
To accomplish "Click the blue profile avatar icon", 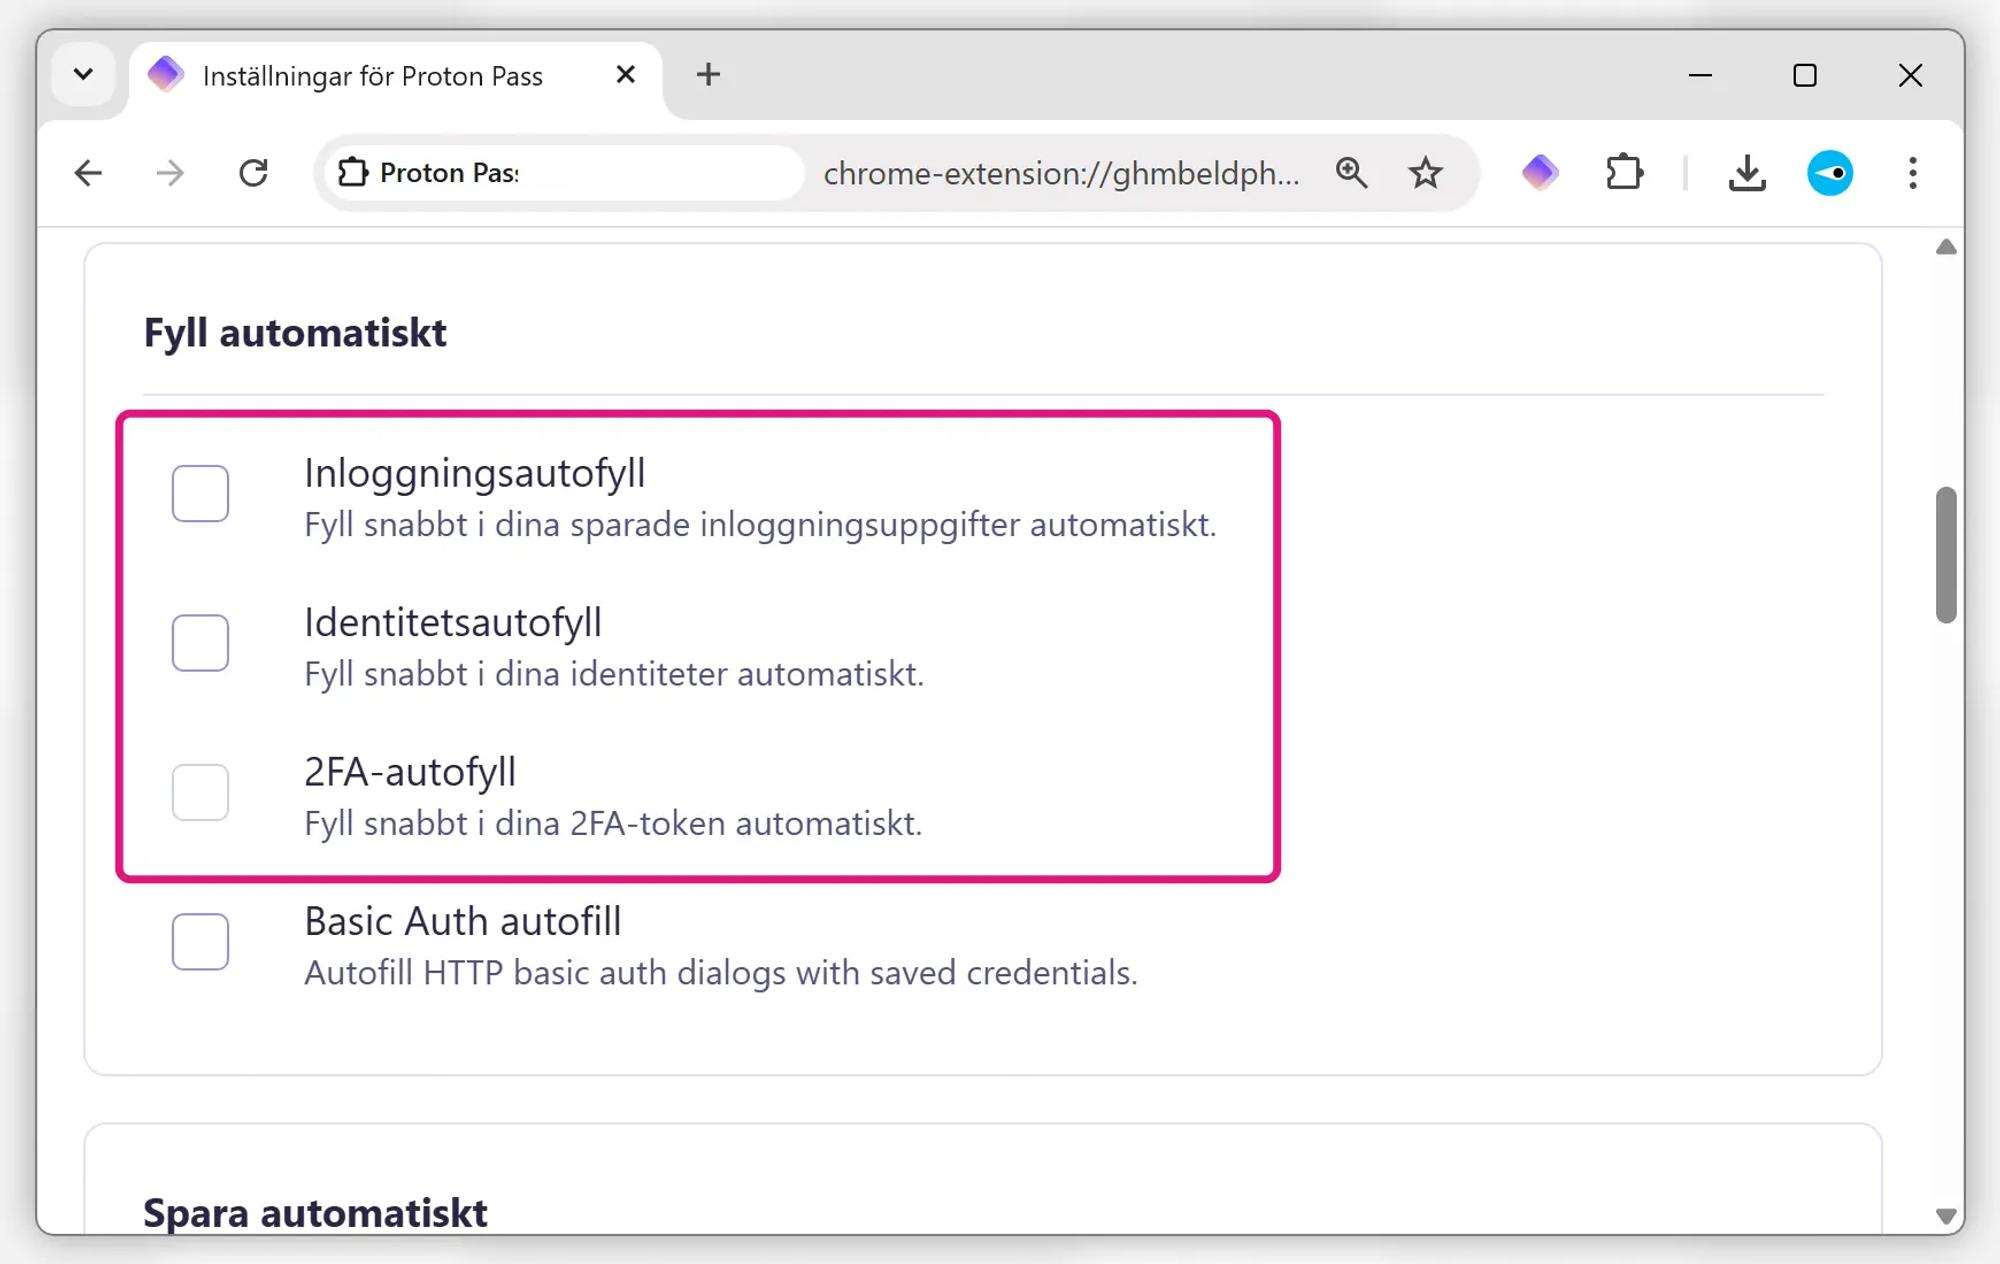I will click(x=1829, y=173).
